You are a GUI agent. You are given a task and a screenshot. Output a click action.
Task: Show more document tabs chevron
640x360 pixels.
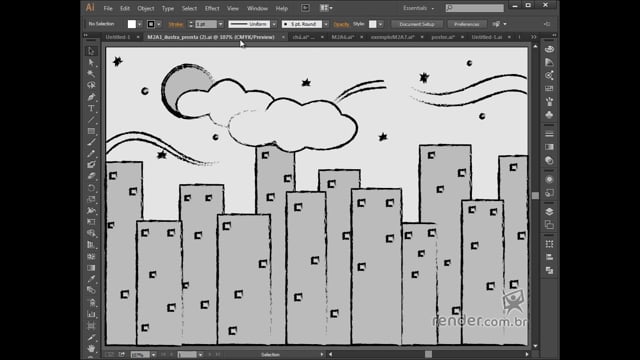[x=533, y=37]
